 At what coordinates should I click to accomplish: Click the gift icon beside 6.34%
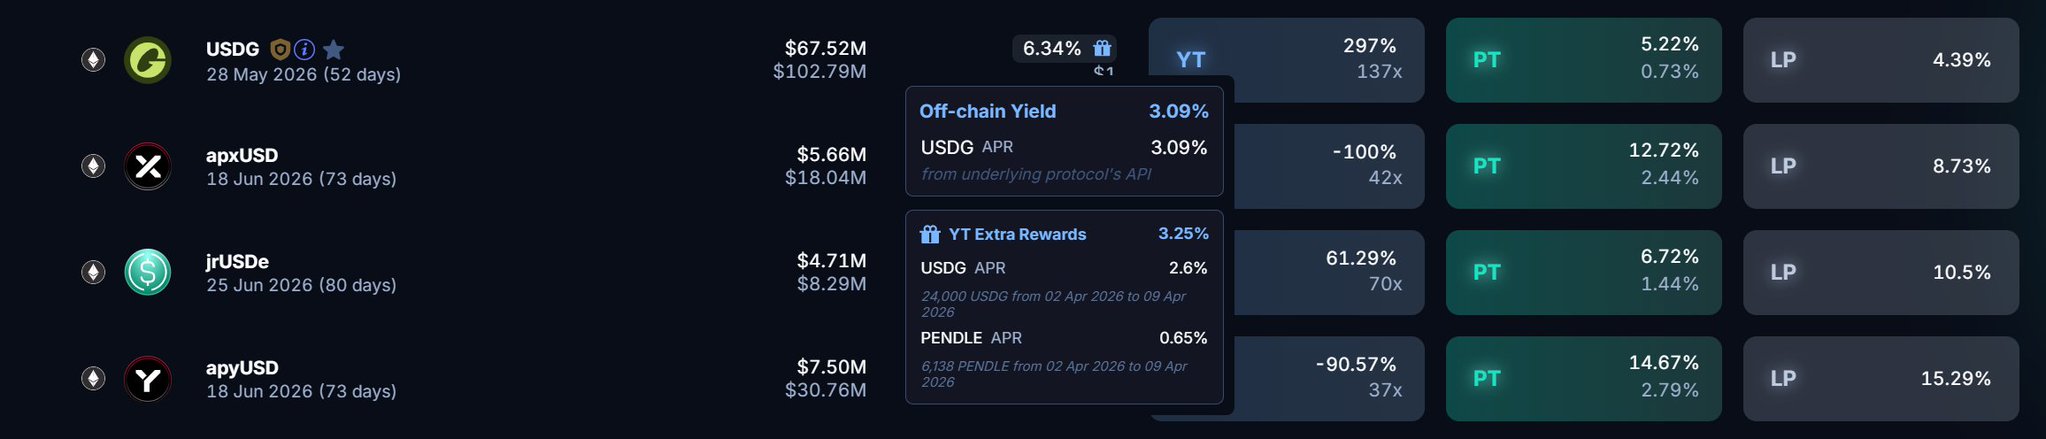click(x=1102, y=48)
